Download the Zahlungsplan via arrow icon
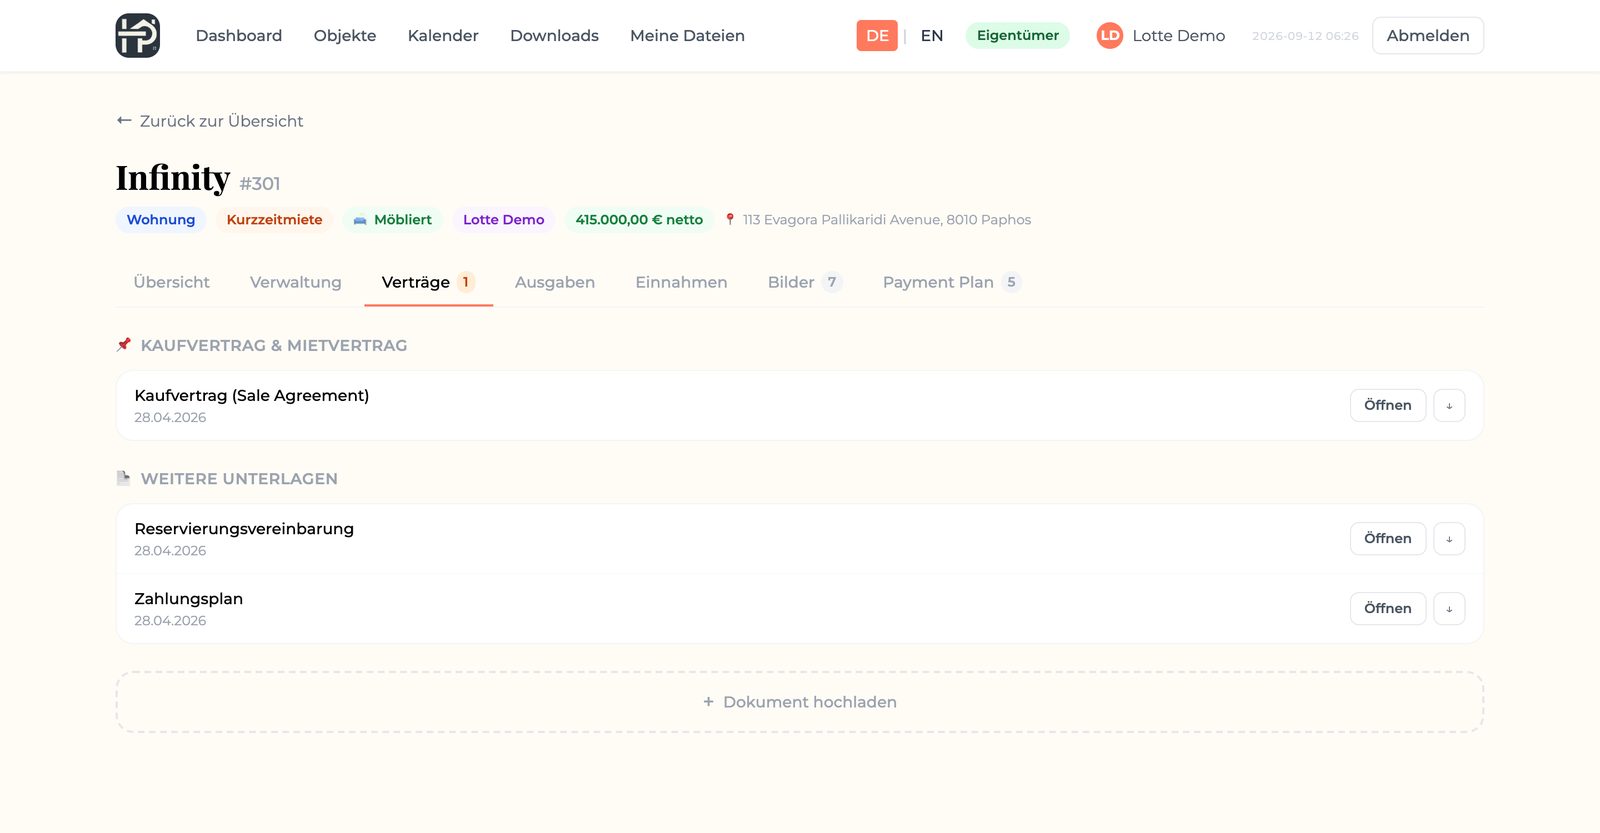This screenshot has width=1600, height=833. [x=1449, y=608]
